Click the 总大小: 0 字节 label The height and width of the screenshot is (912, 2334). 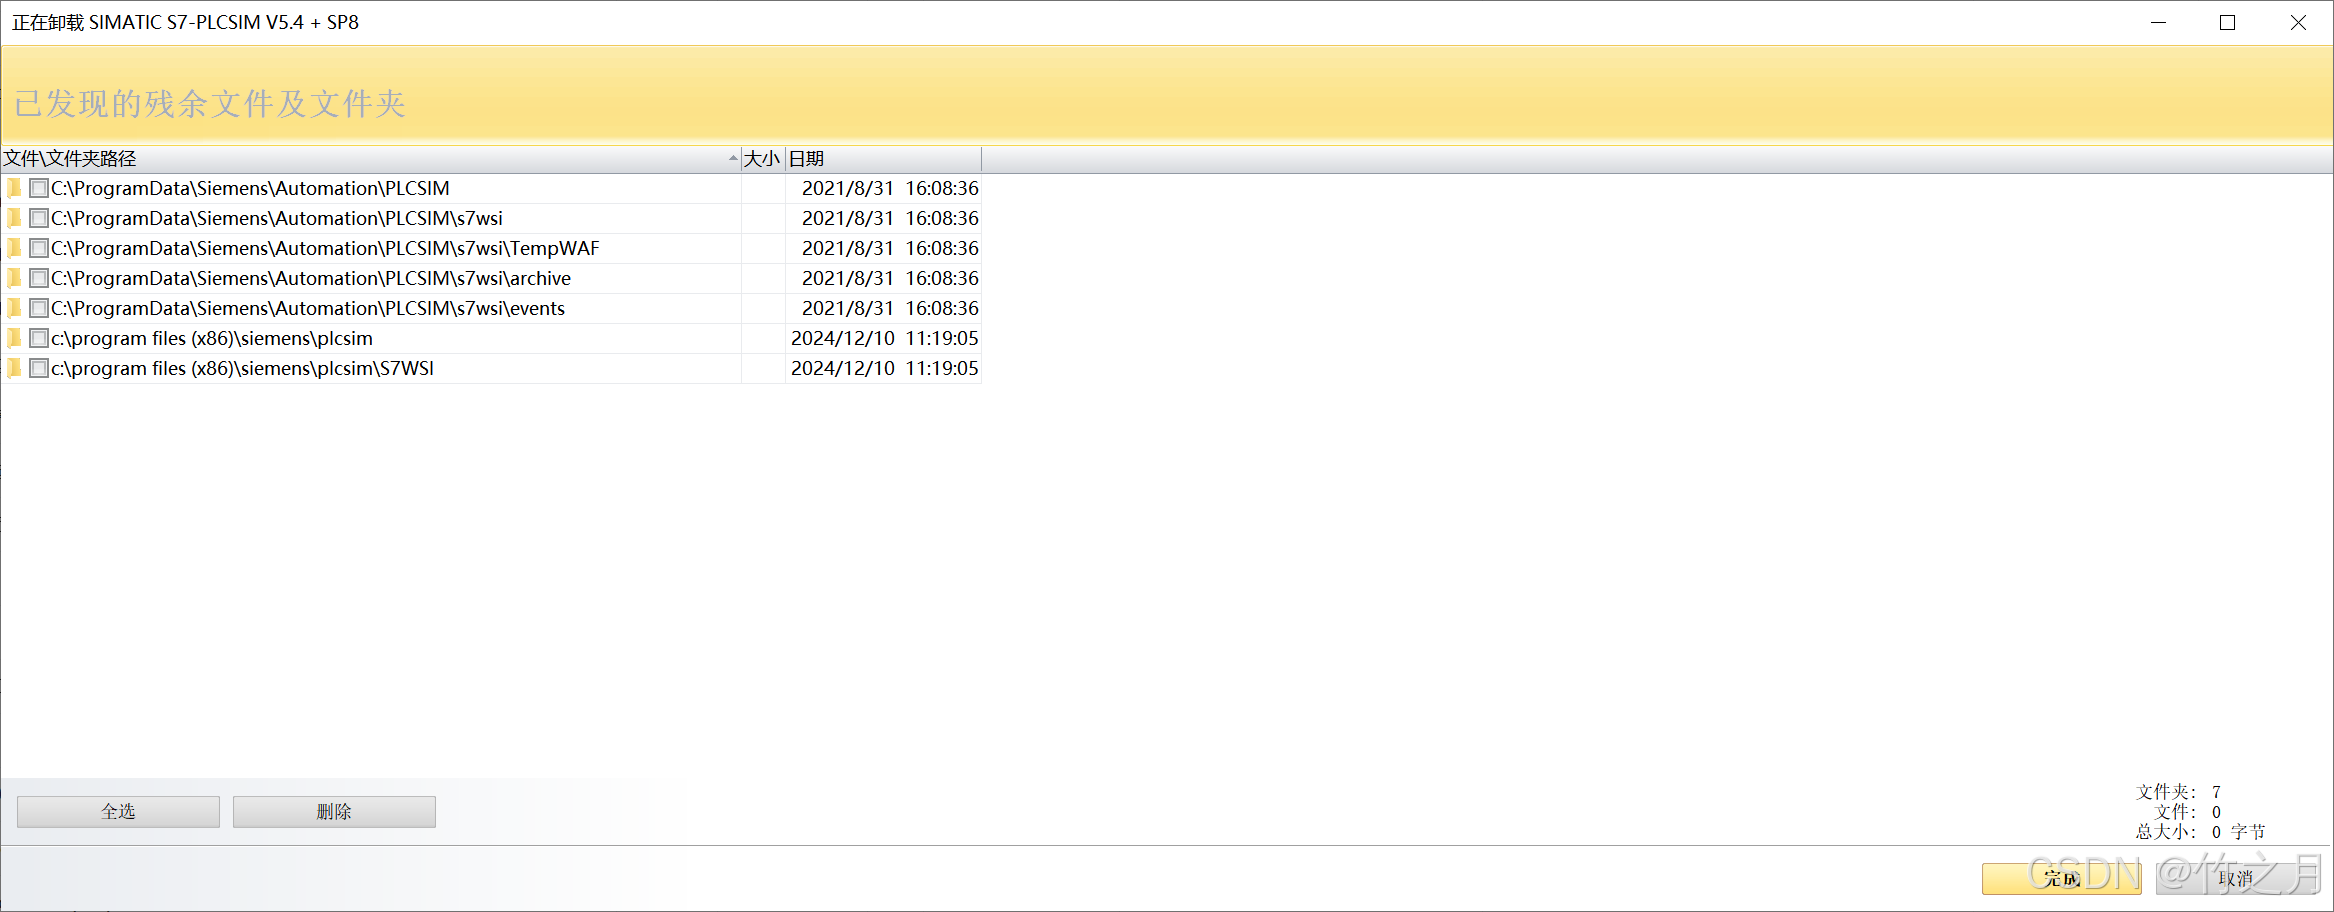(x=2200, y=832)
